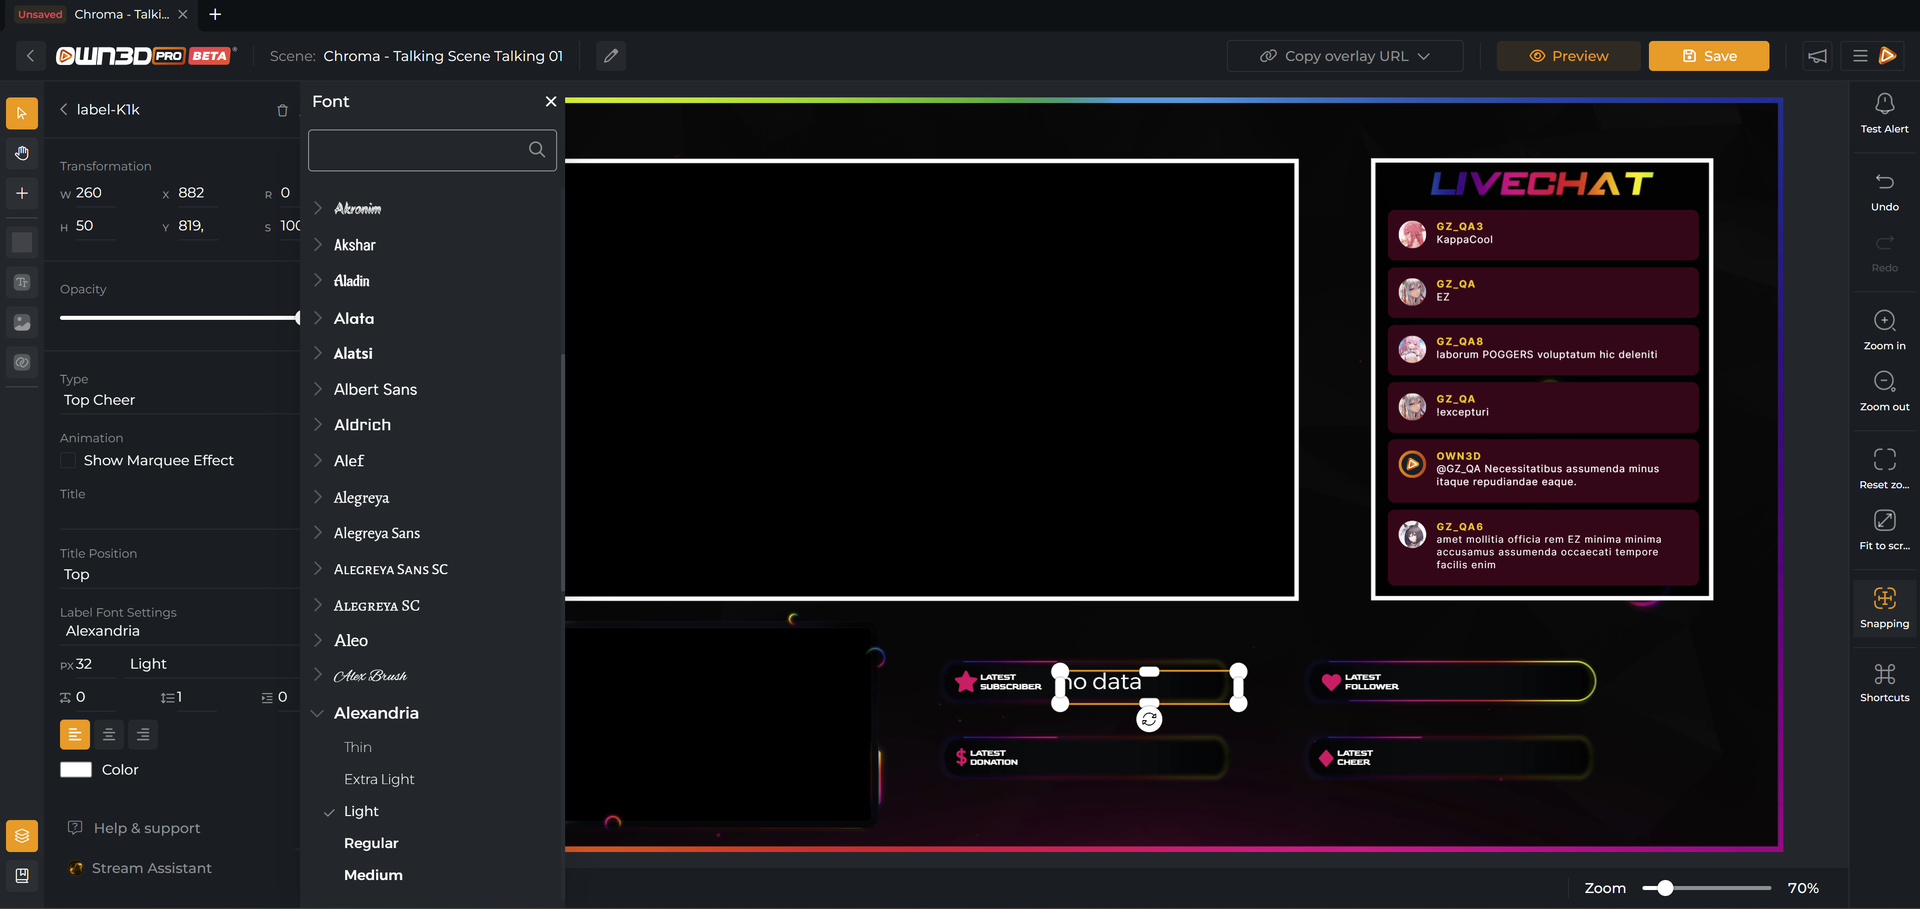The image size is (1920, 909).
Task: Expand the Albert Sans font entry
Action: 318,389
